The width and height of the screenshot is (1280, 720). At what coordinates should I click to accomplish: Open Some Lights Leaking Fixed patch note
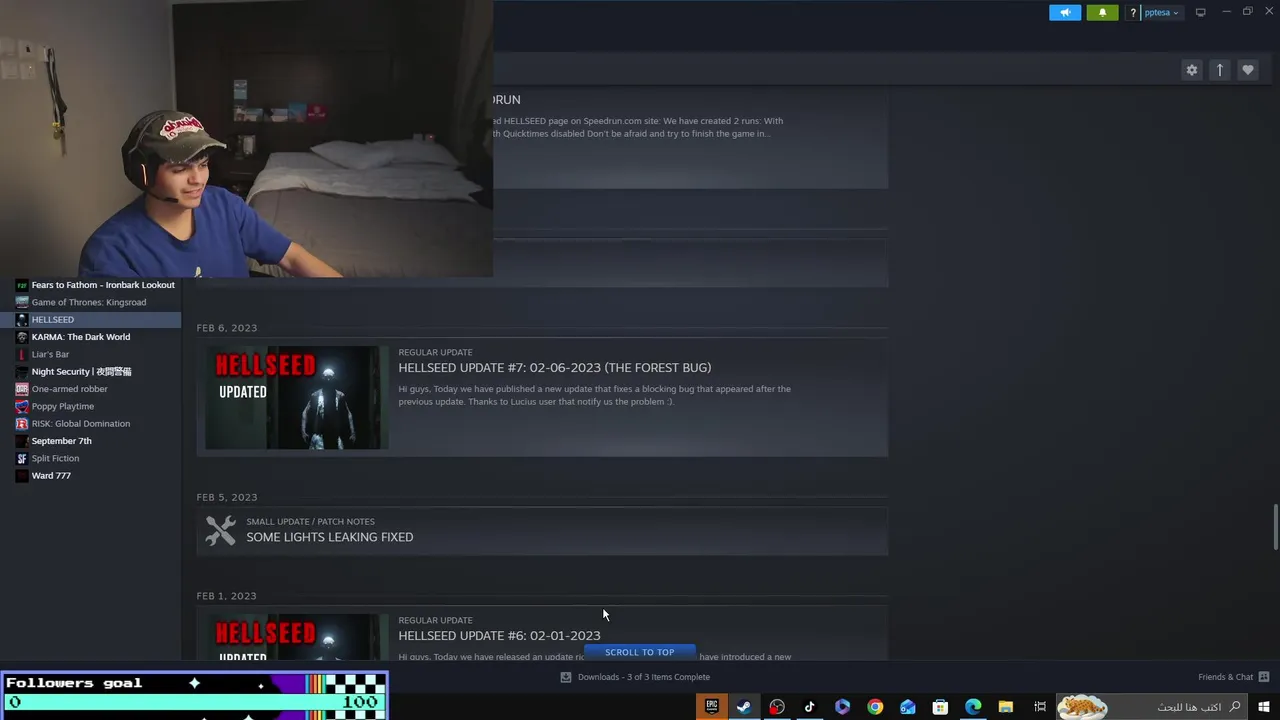click(x=329, y=537)
